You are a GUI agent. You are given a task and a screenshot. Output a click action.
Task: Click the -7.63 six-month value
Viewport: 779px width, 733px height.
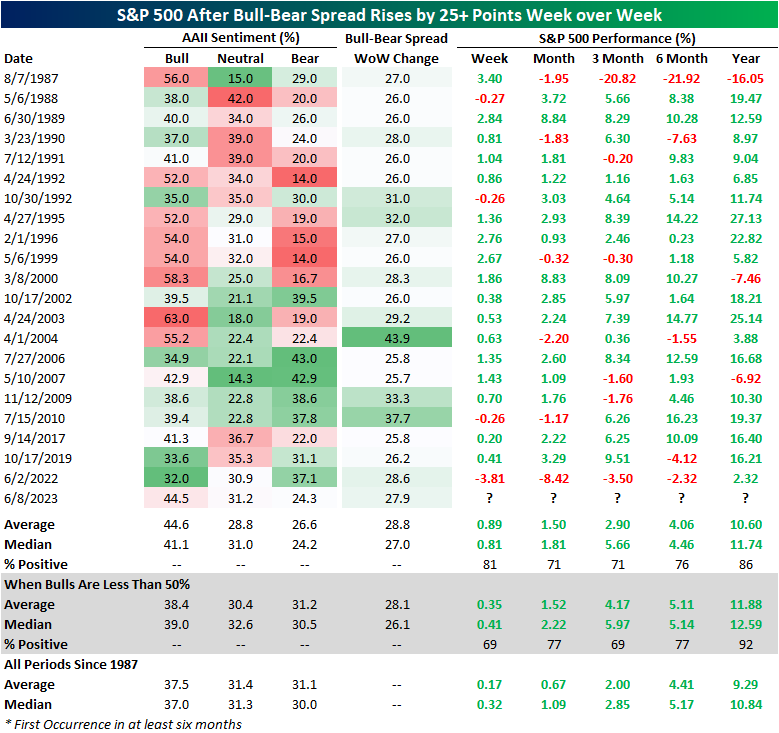(681, 139)
